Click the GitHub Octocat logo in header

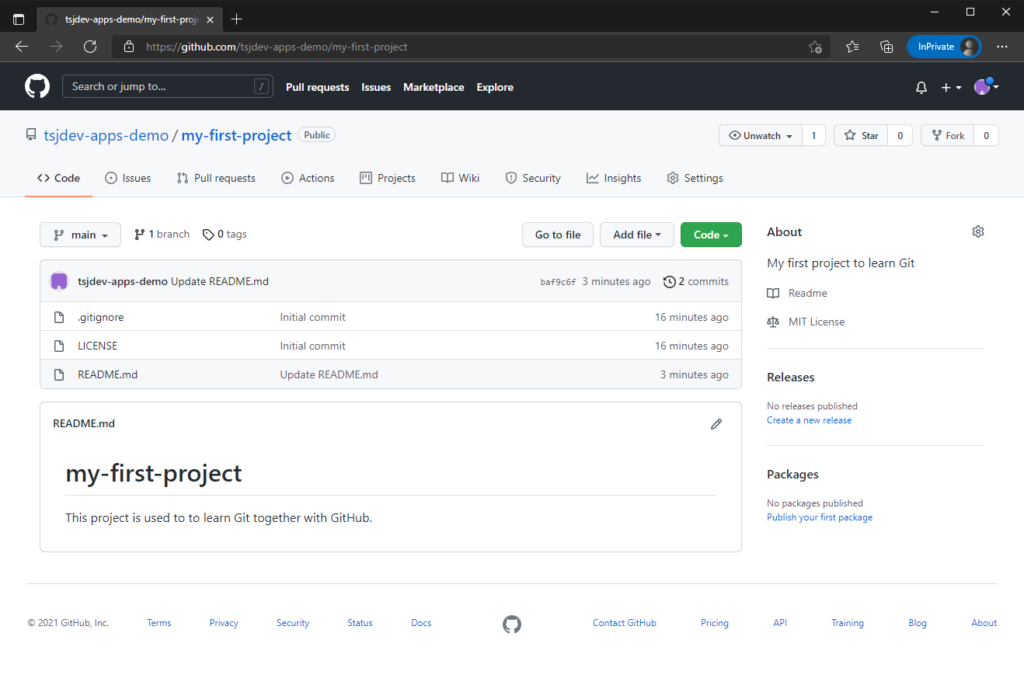37,87
